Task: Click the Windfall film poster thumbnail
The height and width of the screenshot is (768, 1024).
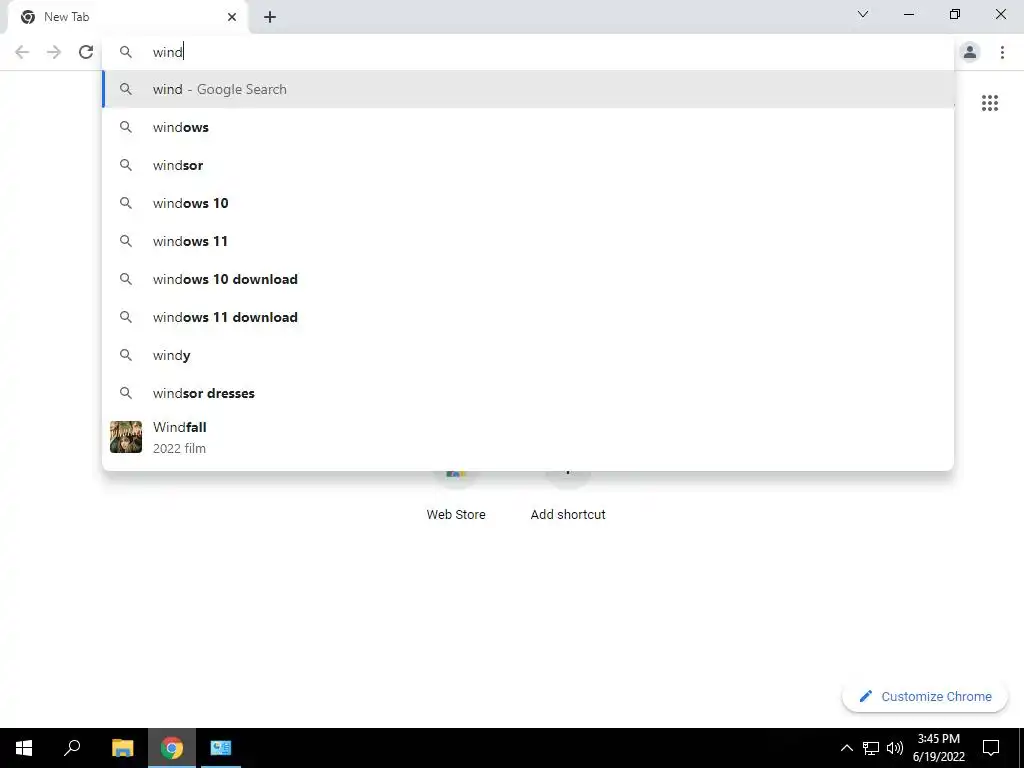Action: pos(125,437)
